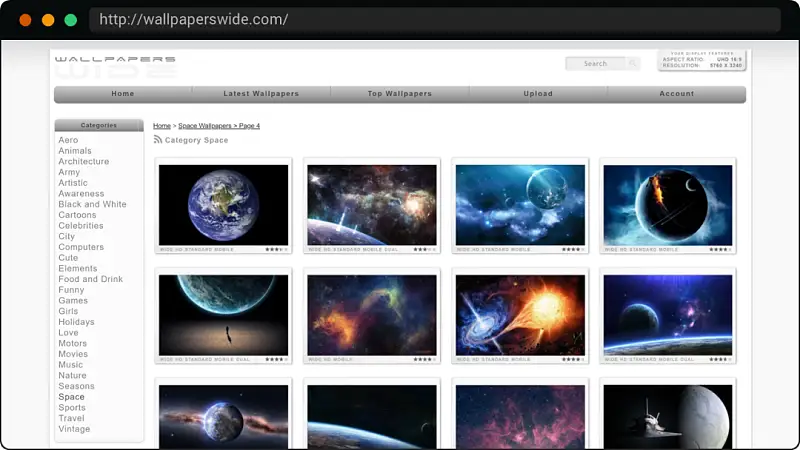Select the Holidays category

[76, 322]
